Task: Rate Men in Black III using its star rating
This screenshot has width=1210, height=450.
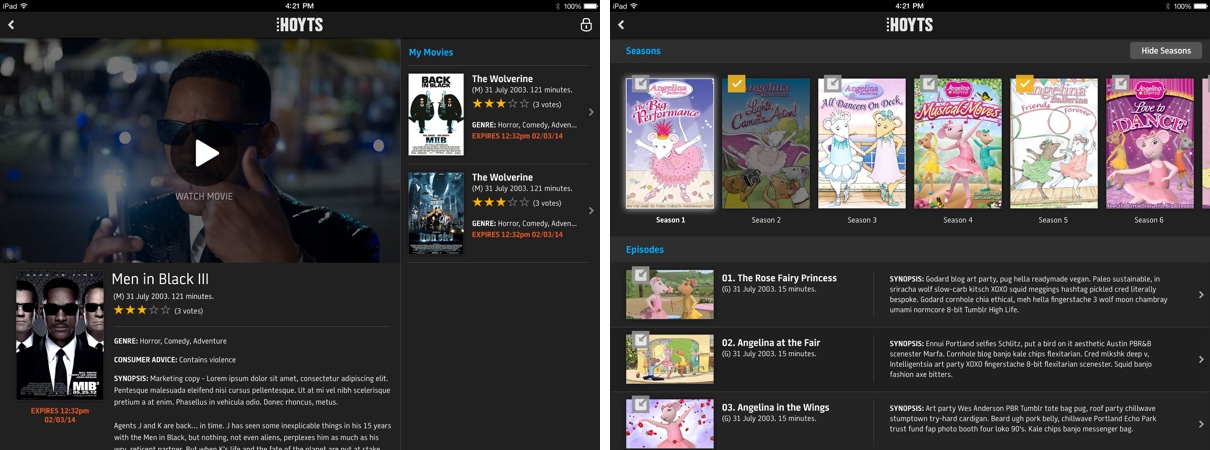Action: click(140, 310)
